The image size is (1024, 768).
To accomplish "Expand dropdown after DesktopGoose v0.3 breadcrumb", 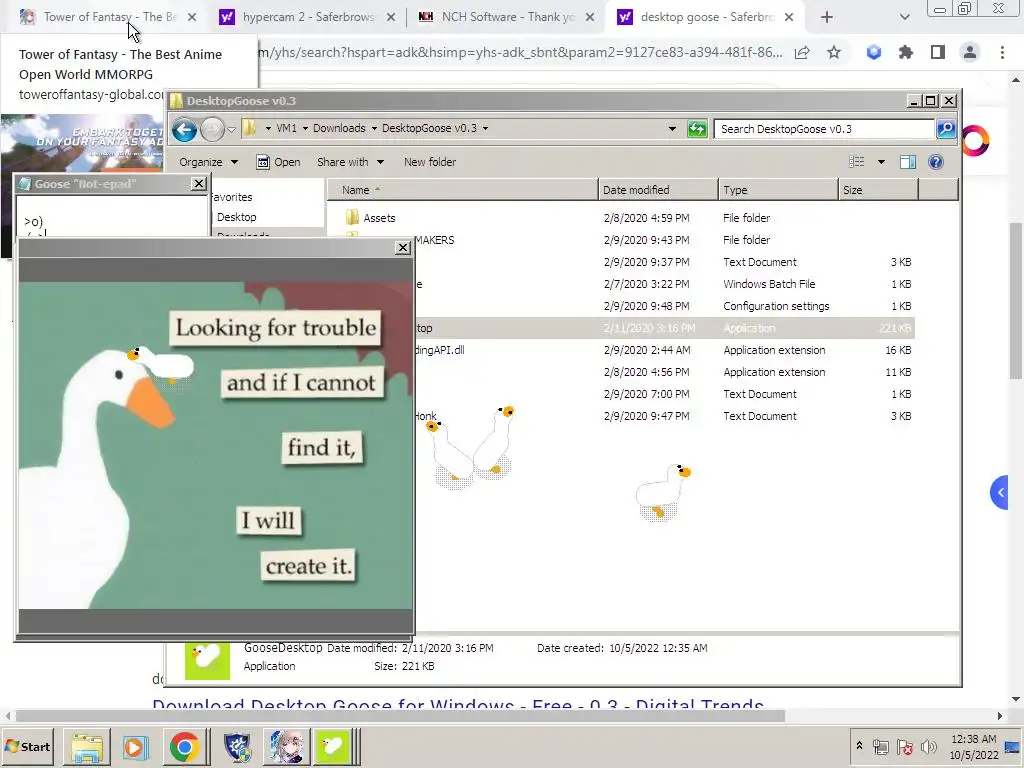I will point(485,128).
